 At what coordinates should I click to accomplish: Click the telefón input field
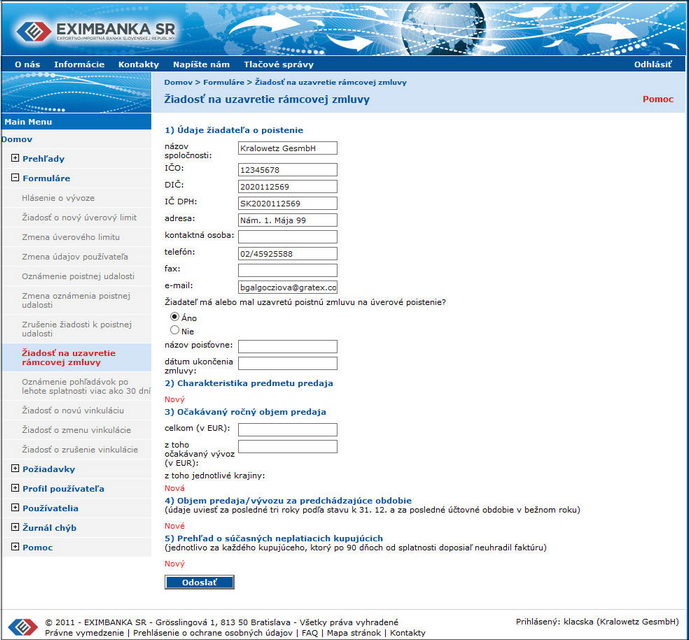[x=288, y=254]
